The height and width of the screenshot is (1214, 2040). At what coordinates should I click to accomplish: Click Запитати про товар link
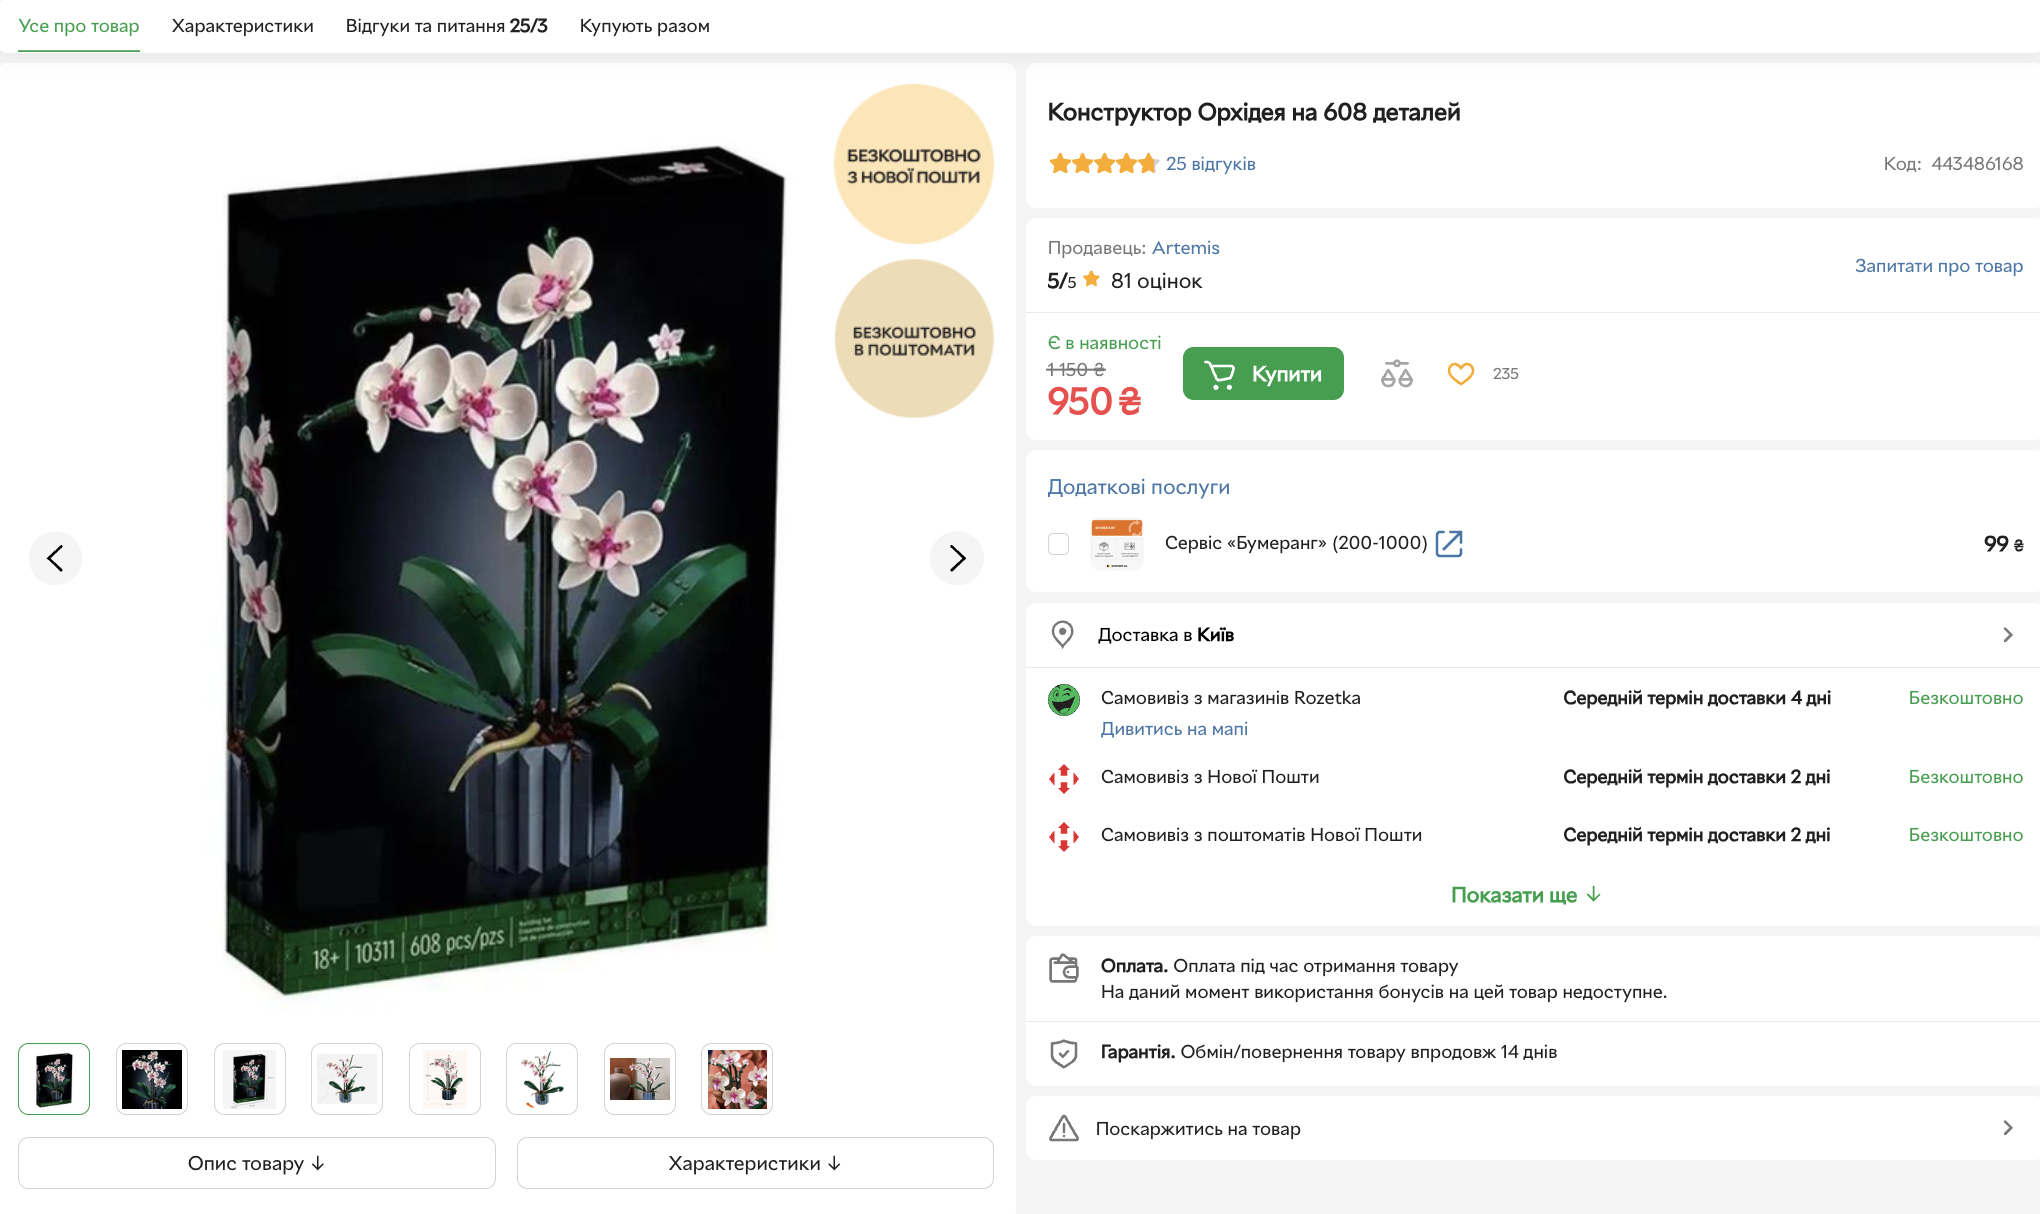pyautogui.click(x=1939, y=266)
